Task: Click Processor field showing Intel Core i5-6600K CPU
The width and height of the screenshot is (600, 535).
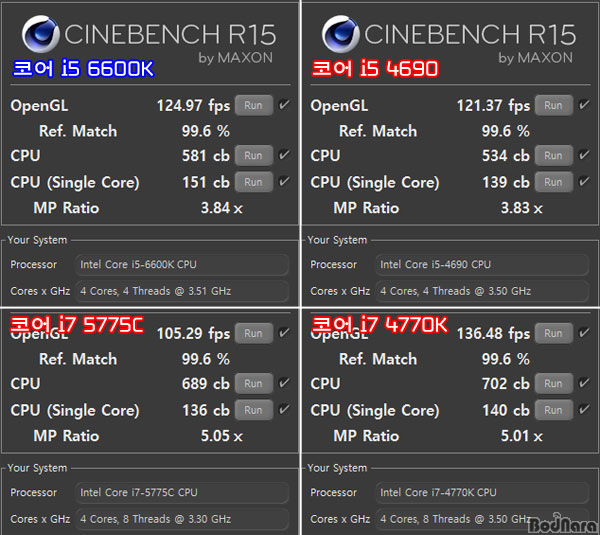Action: [182, 264]
